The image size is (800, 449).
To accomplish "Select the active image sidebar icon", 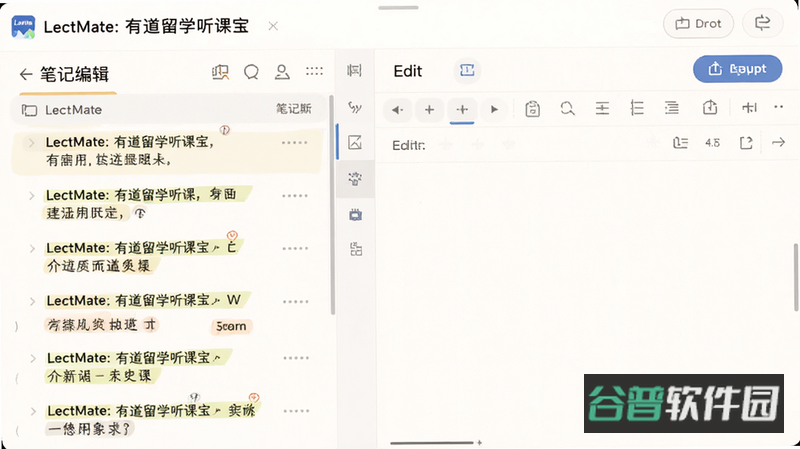I will [355, 142].
